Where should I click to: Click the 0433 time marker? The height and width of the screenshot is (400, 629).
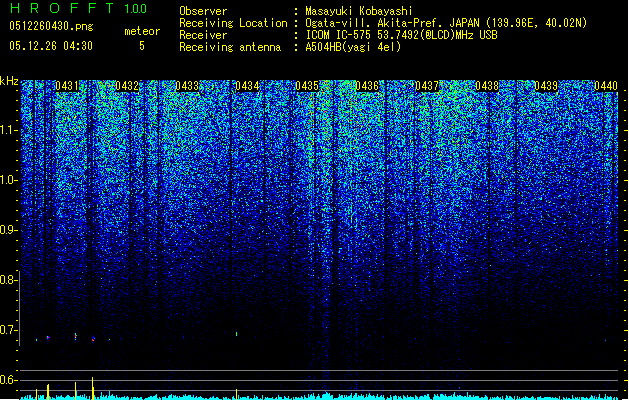click(x=187, y=86)
